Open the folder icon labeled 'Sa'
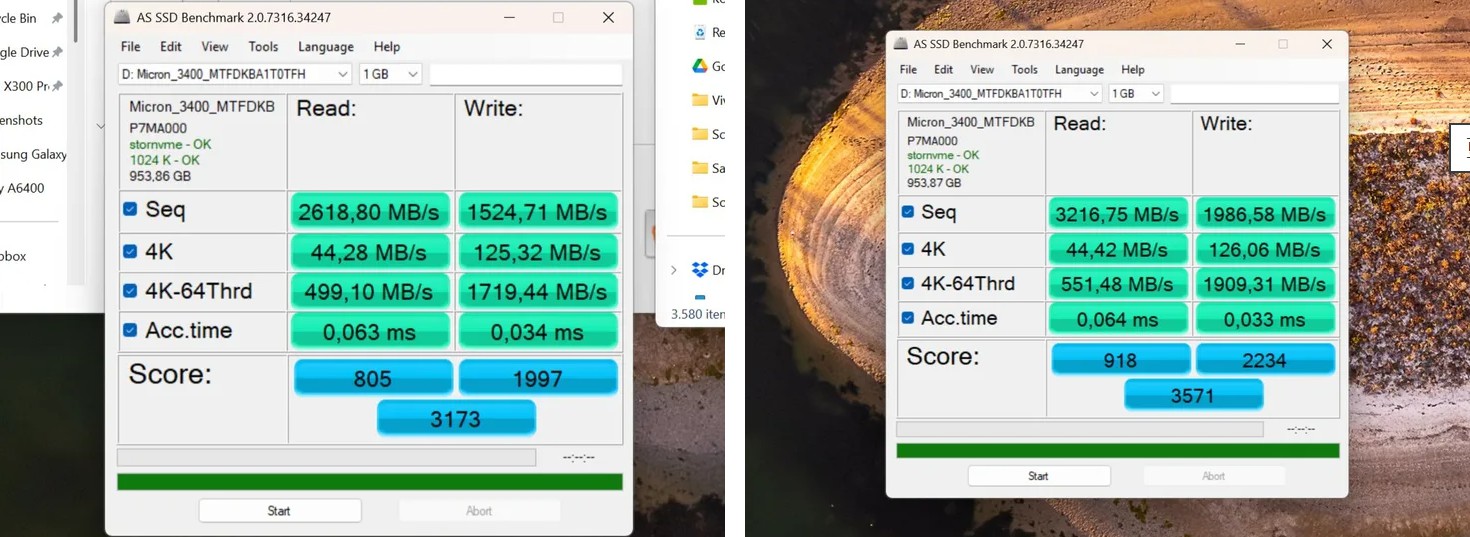This screenshot has width=1470, height=537. pos(700,168)
